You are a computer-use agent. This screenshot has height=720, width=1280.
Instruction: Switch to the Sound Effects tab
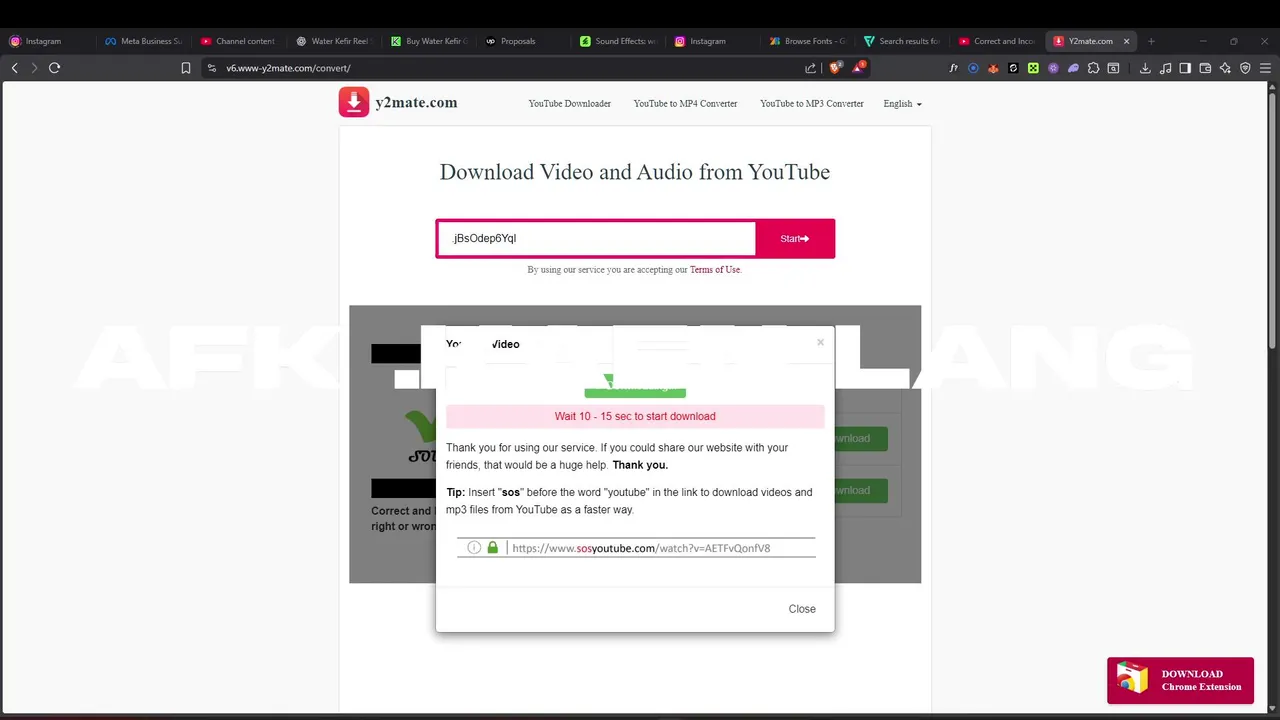click(618, 41)
